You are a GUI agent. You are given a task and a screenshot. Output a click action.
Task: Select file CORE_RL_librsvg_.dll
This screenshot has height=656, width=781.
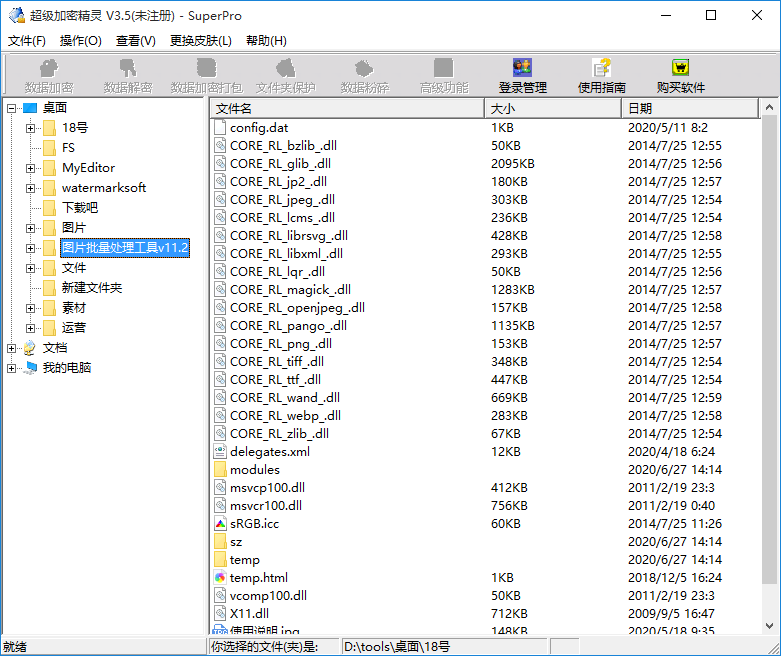point(289,236)
